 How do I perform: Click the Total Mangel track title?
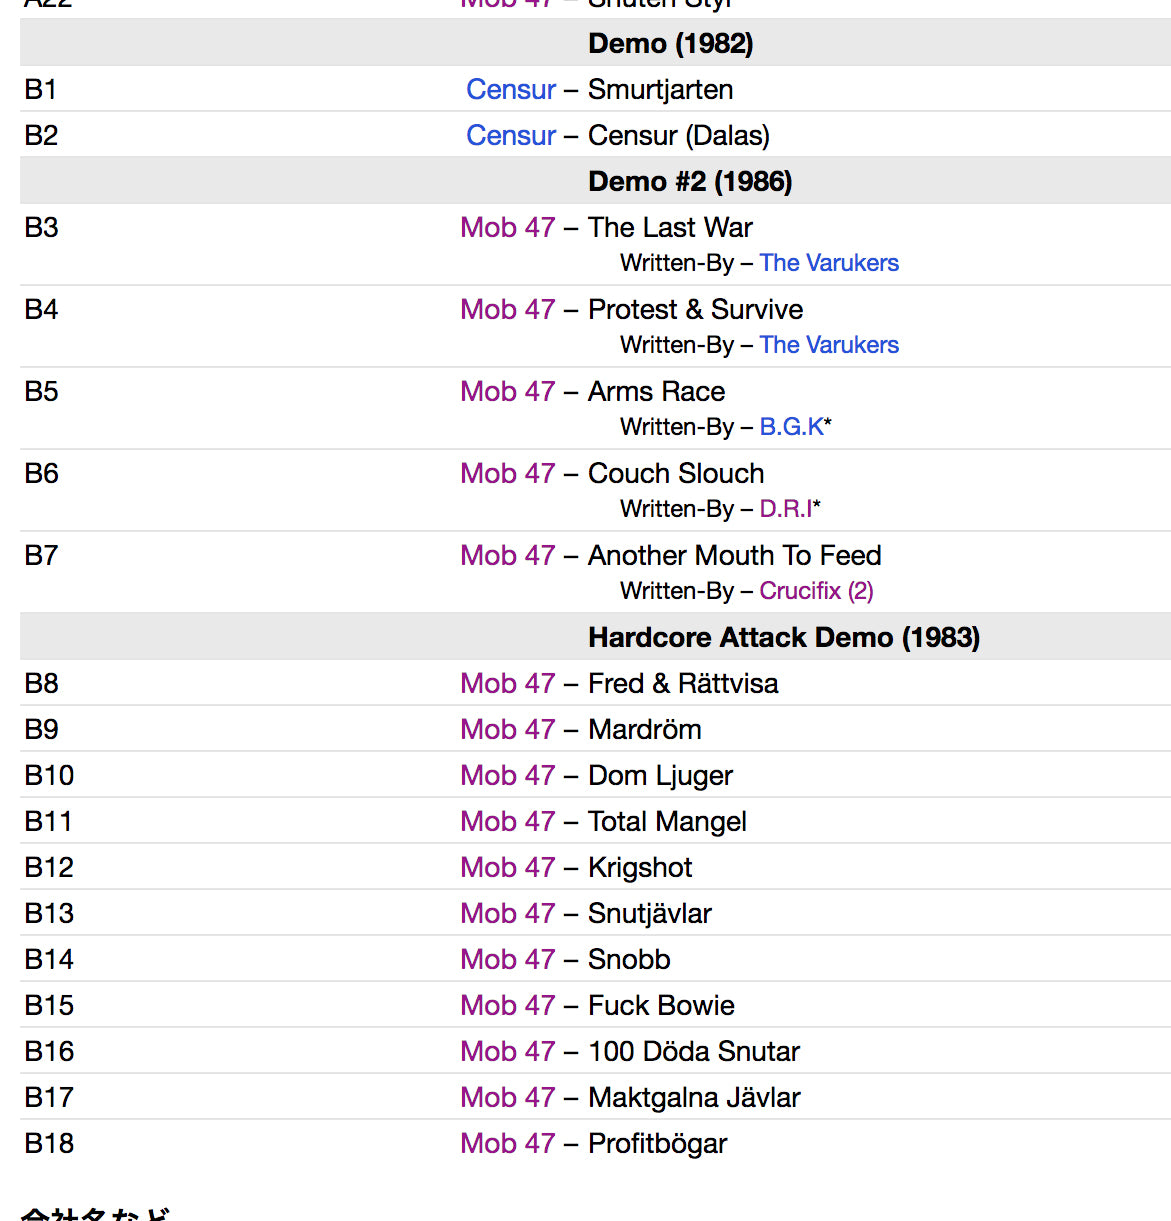pos(667,822)
